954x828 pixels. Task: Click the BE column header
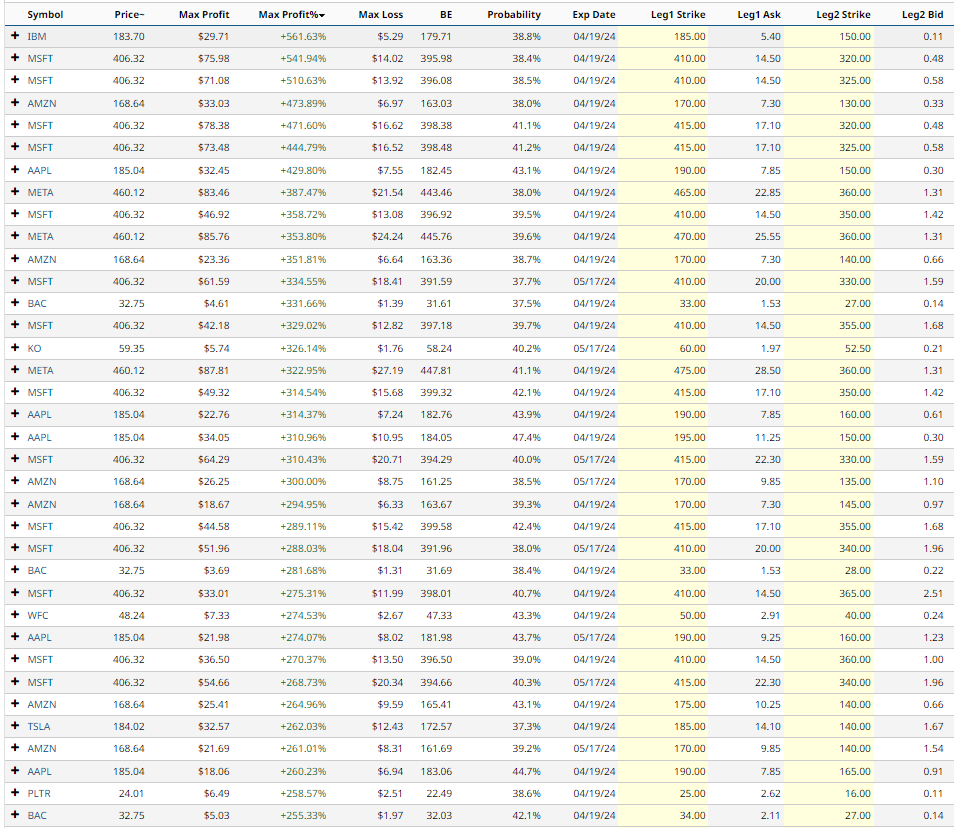pyautogui.click(x=446, y=15)
